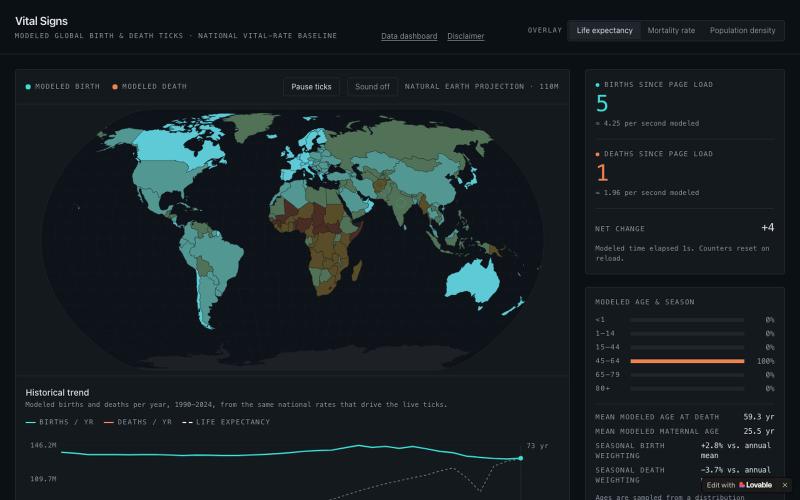The height and width of the screenshot is (500, 800).
Task: Click the 146.2M axis label
Action: pos(43,445)
